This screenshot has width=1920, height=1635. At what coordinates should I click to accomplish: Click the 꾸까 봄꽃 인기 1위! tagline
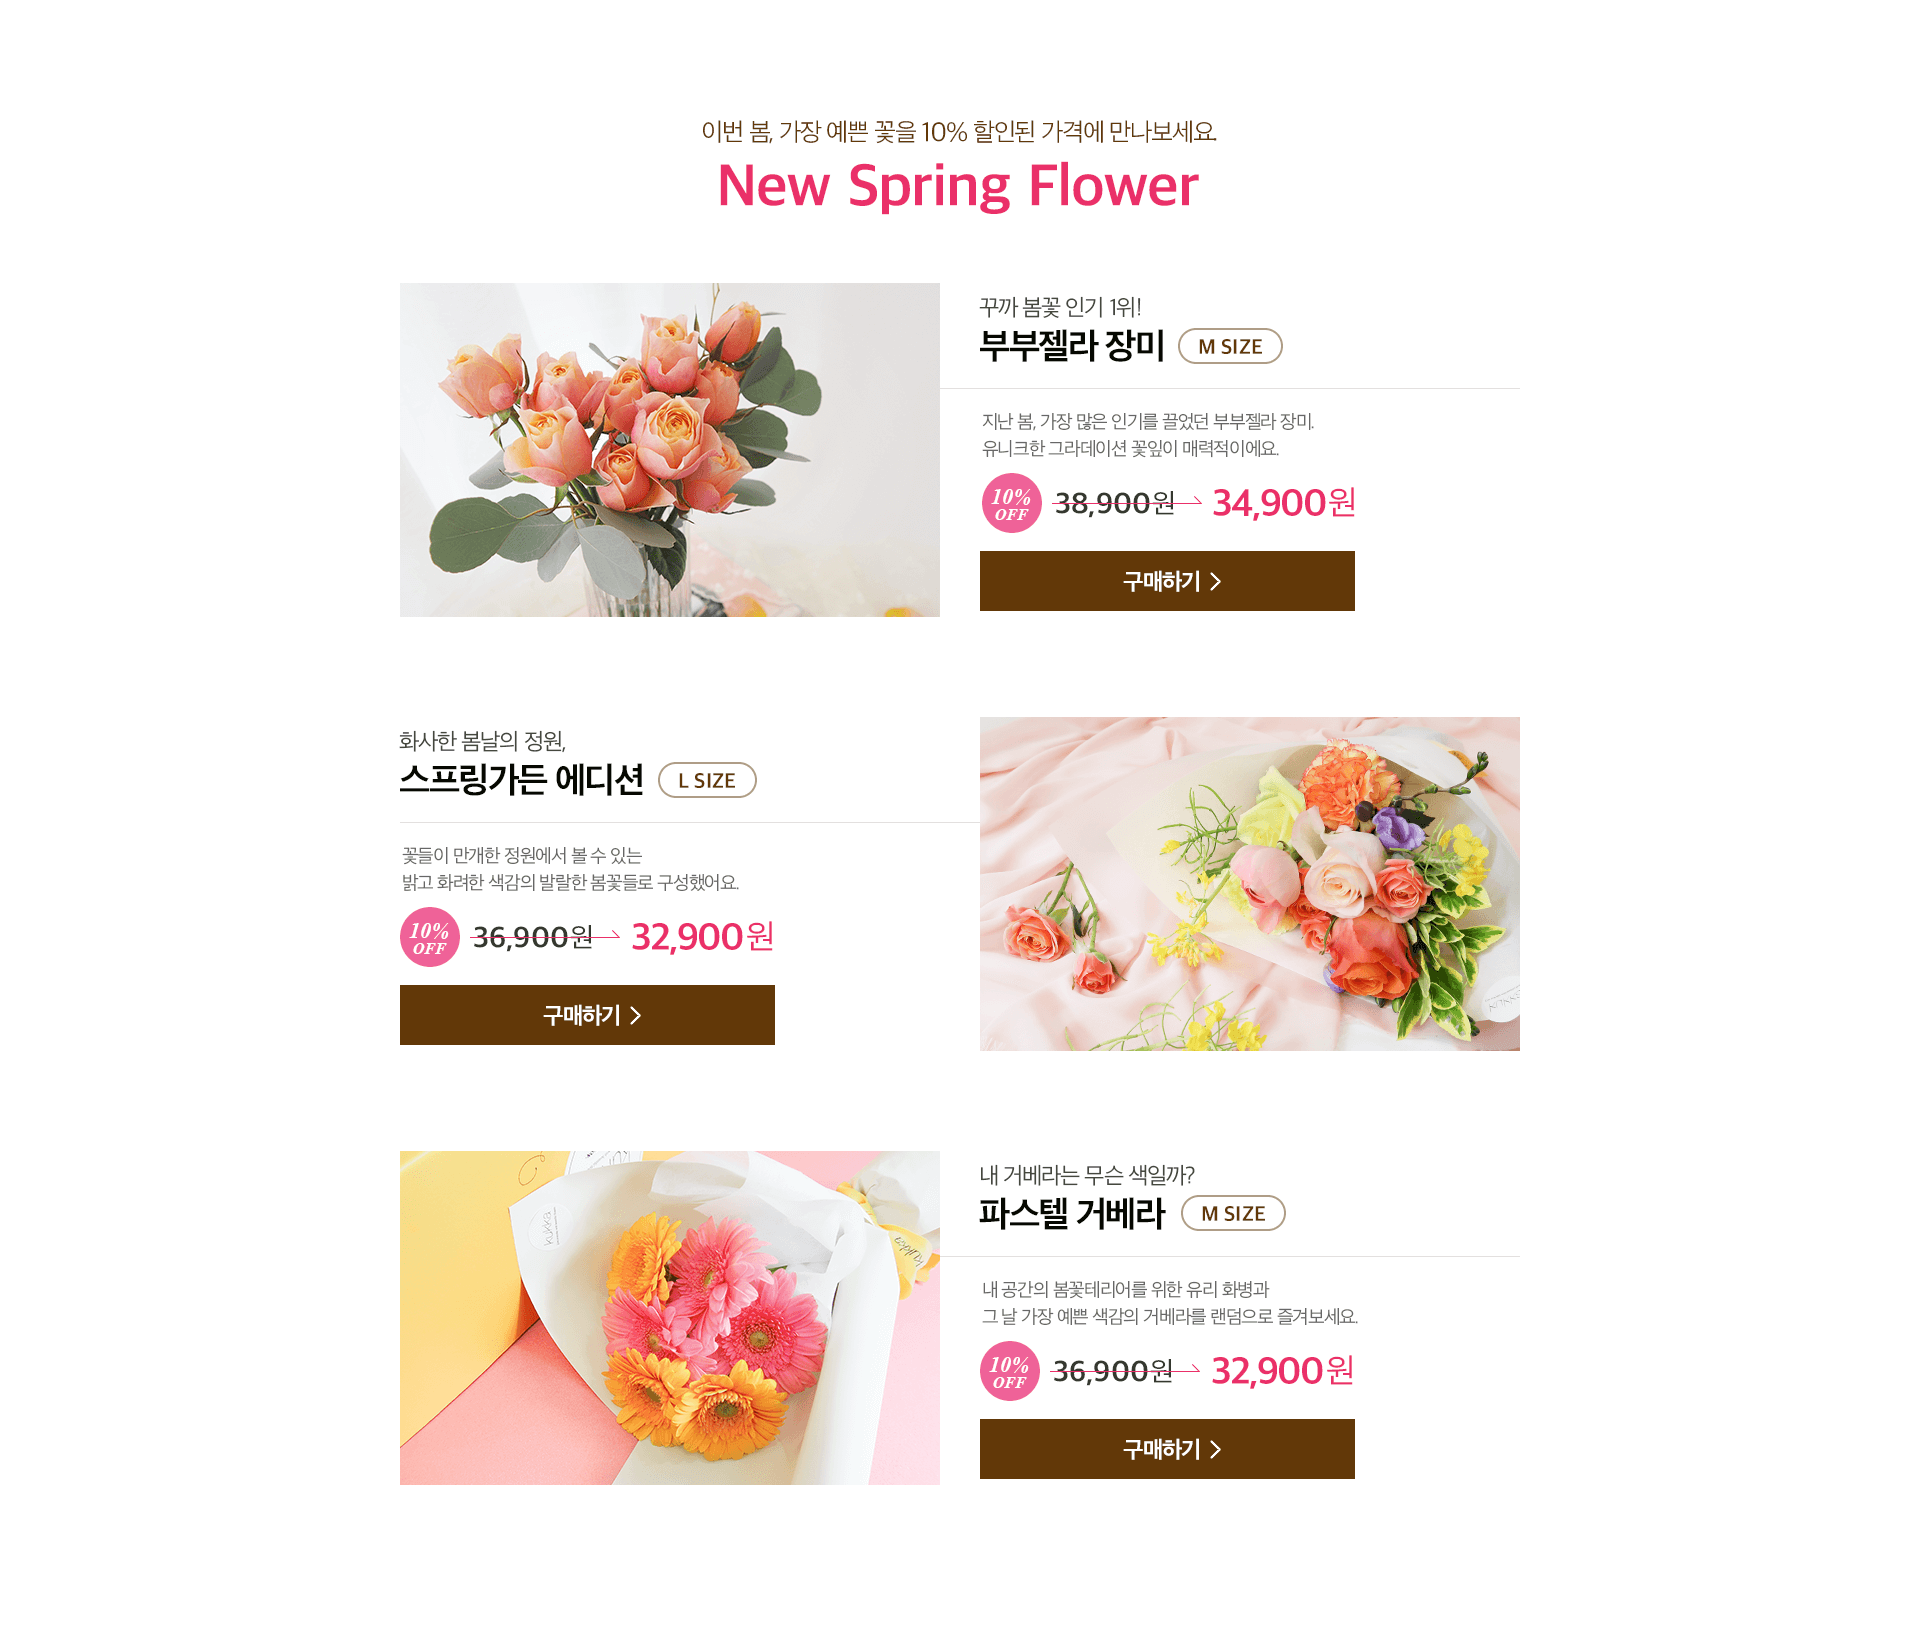(x=1060, y=307)
